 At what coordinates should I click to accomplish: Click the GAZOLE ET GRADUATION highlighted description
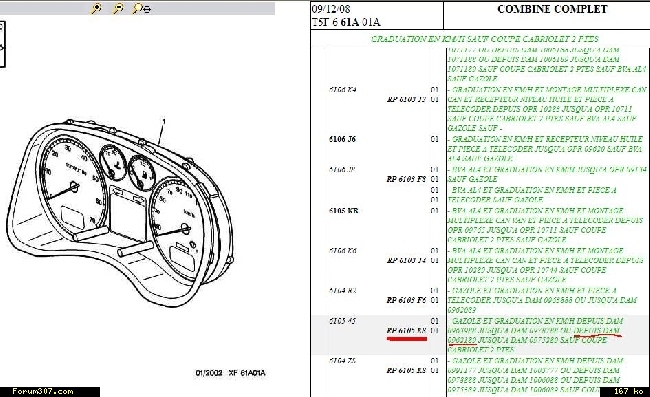(535, 335)
